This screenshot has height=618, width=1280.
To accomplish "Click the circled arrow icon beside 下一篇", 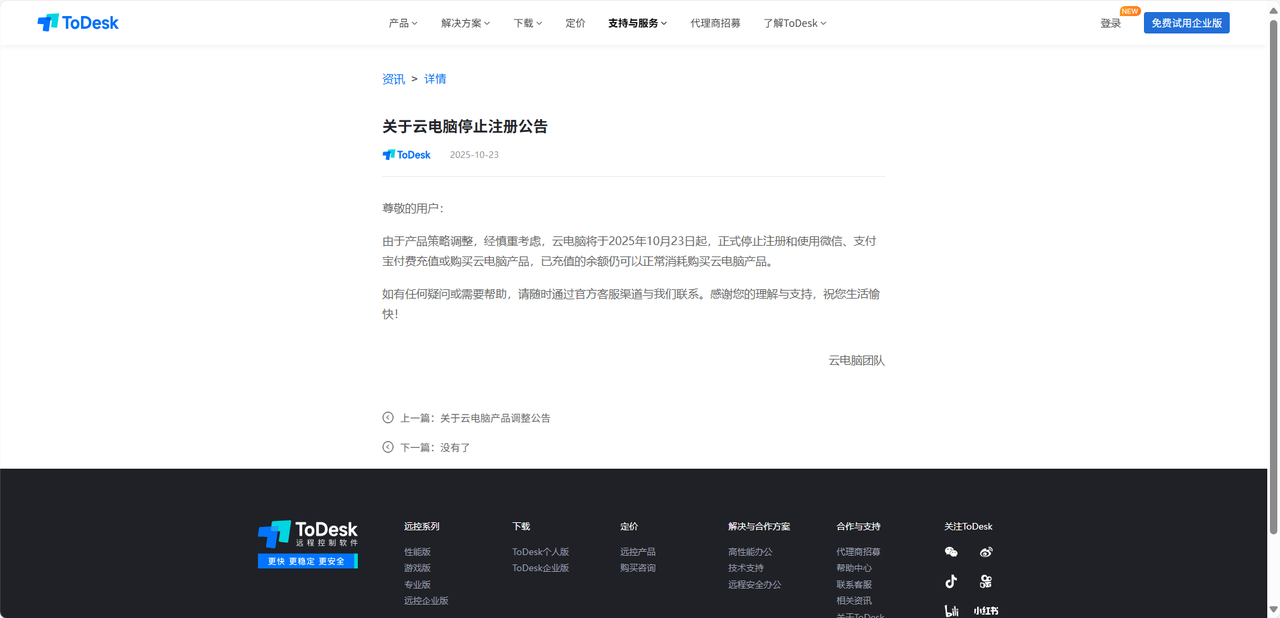I will click(388, 447).
